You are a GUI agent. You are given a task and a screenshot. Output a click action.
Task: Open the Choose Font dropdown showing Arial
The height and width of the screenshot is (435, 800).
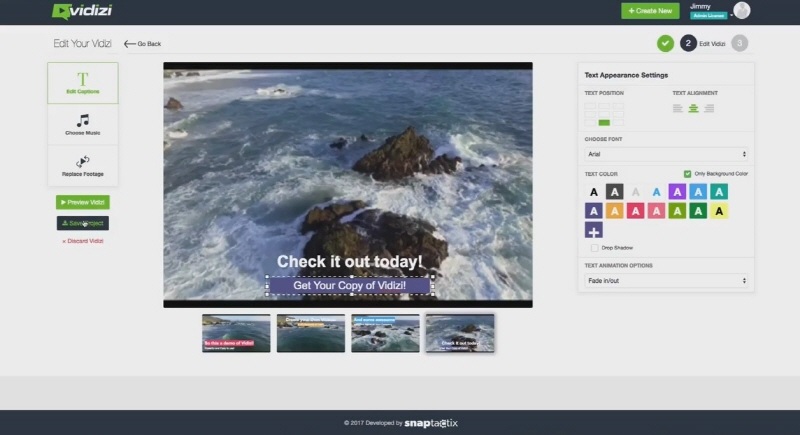tap(666, 154)
